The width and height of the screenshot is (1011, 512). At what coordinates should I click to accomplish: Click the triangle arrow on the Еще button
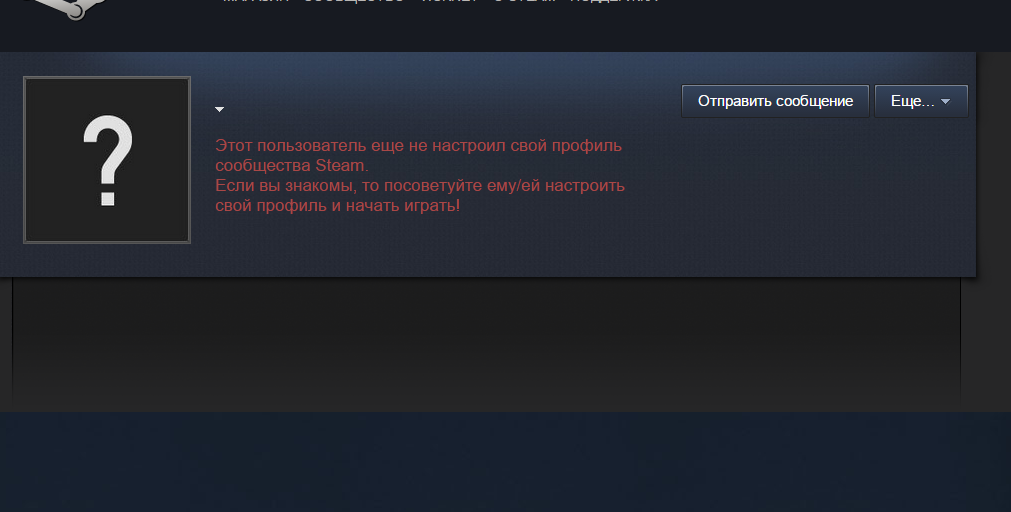(x=945, y=102)
